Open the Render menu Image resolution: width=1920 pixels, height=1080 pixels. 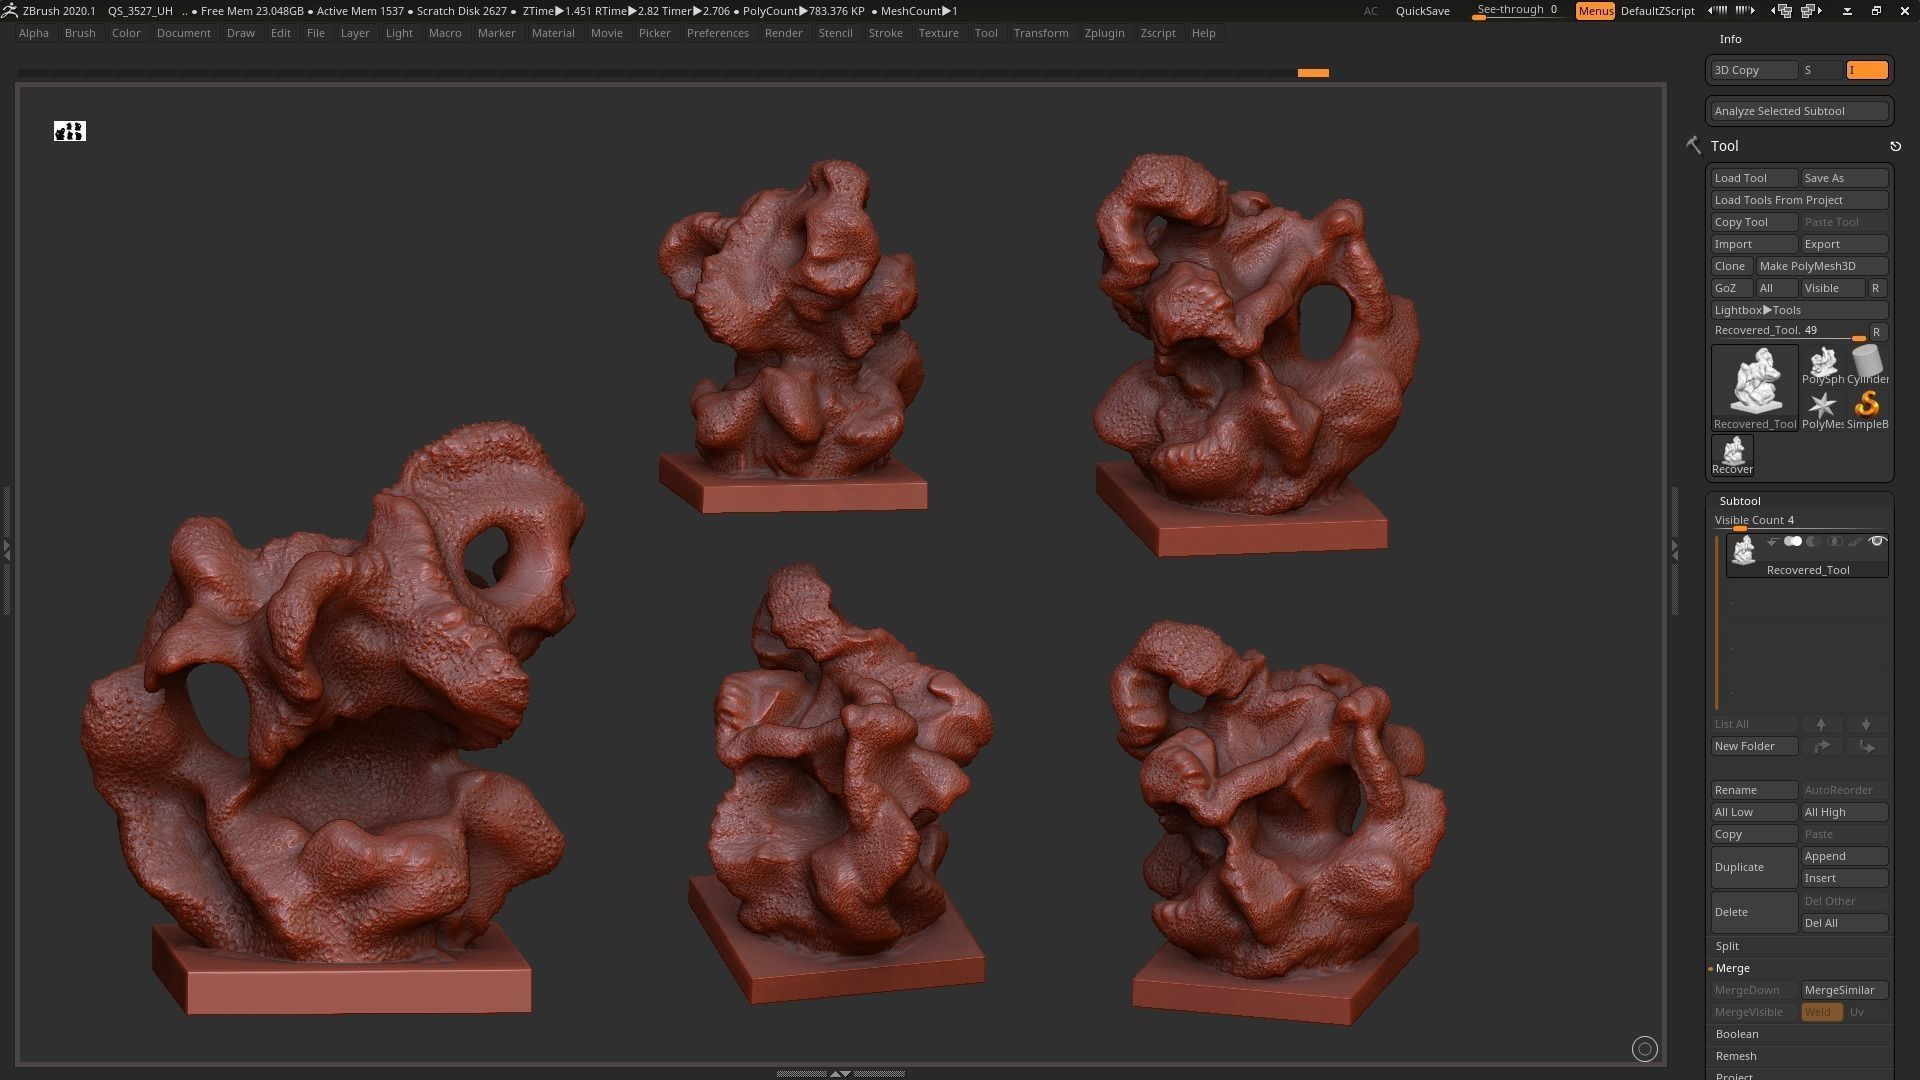(x=783, y=33)
